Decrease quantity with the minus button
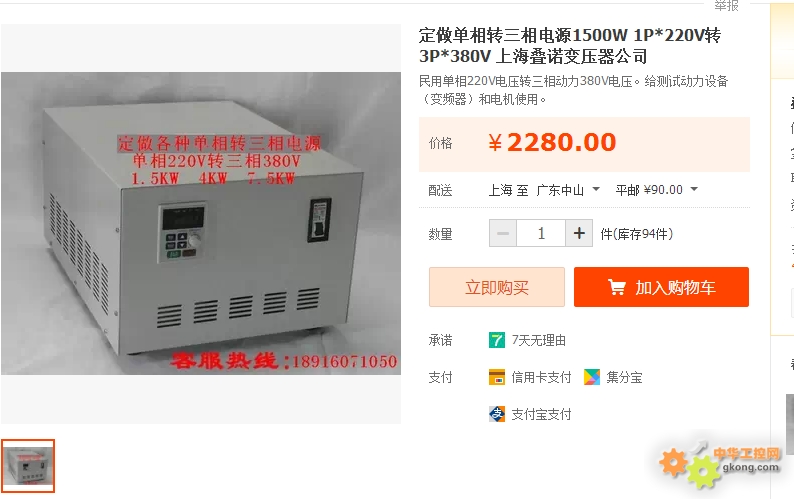This screenshot has width=794, height=499. click(503, 234)
